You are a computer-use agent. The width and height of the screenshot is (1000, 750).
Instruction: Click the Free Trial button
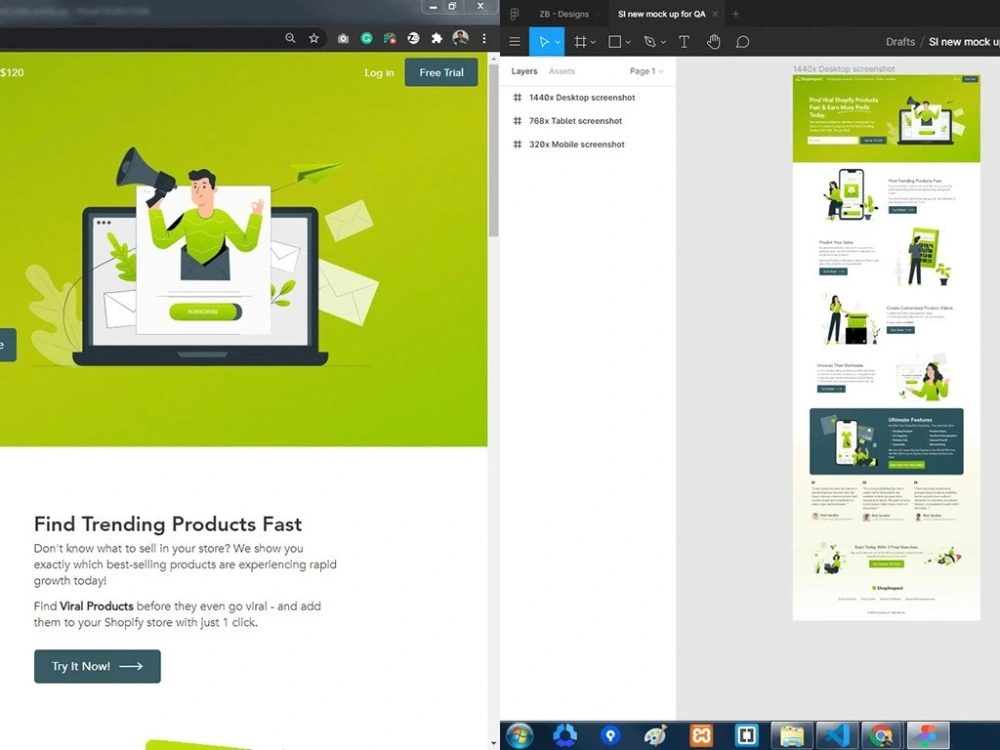(x=441, y=73)
